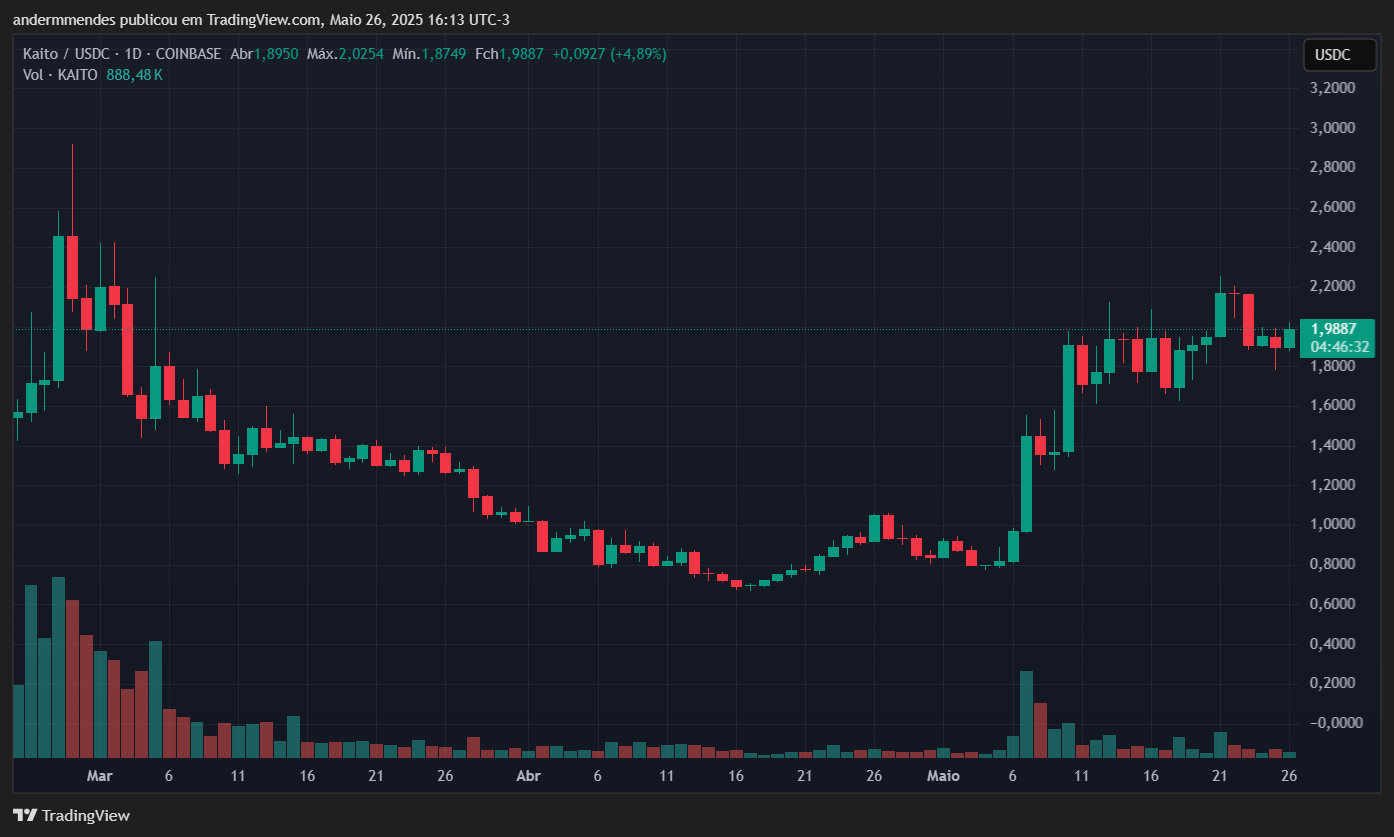Click the USDC currency button

coord(1339,55)
